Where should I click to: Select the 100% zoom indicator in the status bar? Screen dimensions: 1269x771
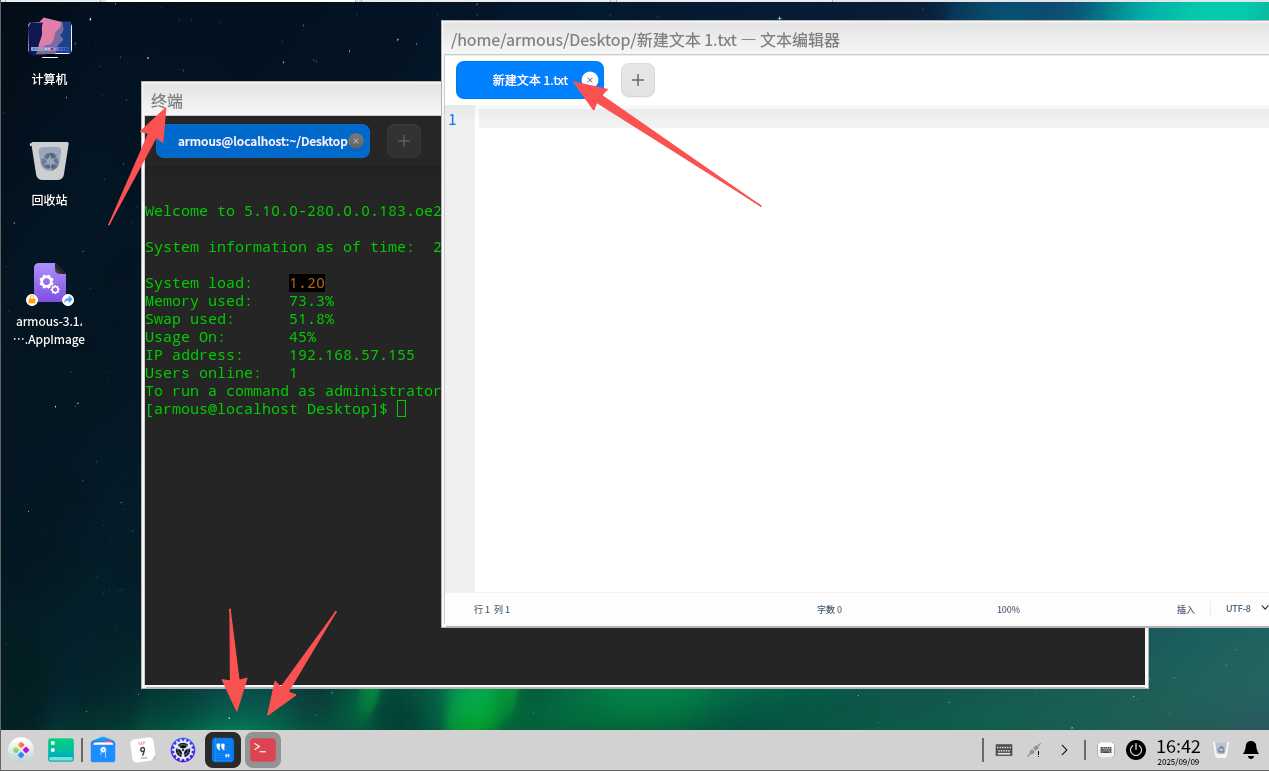(1008, 609)
